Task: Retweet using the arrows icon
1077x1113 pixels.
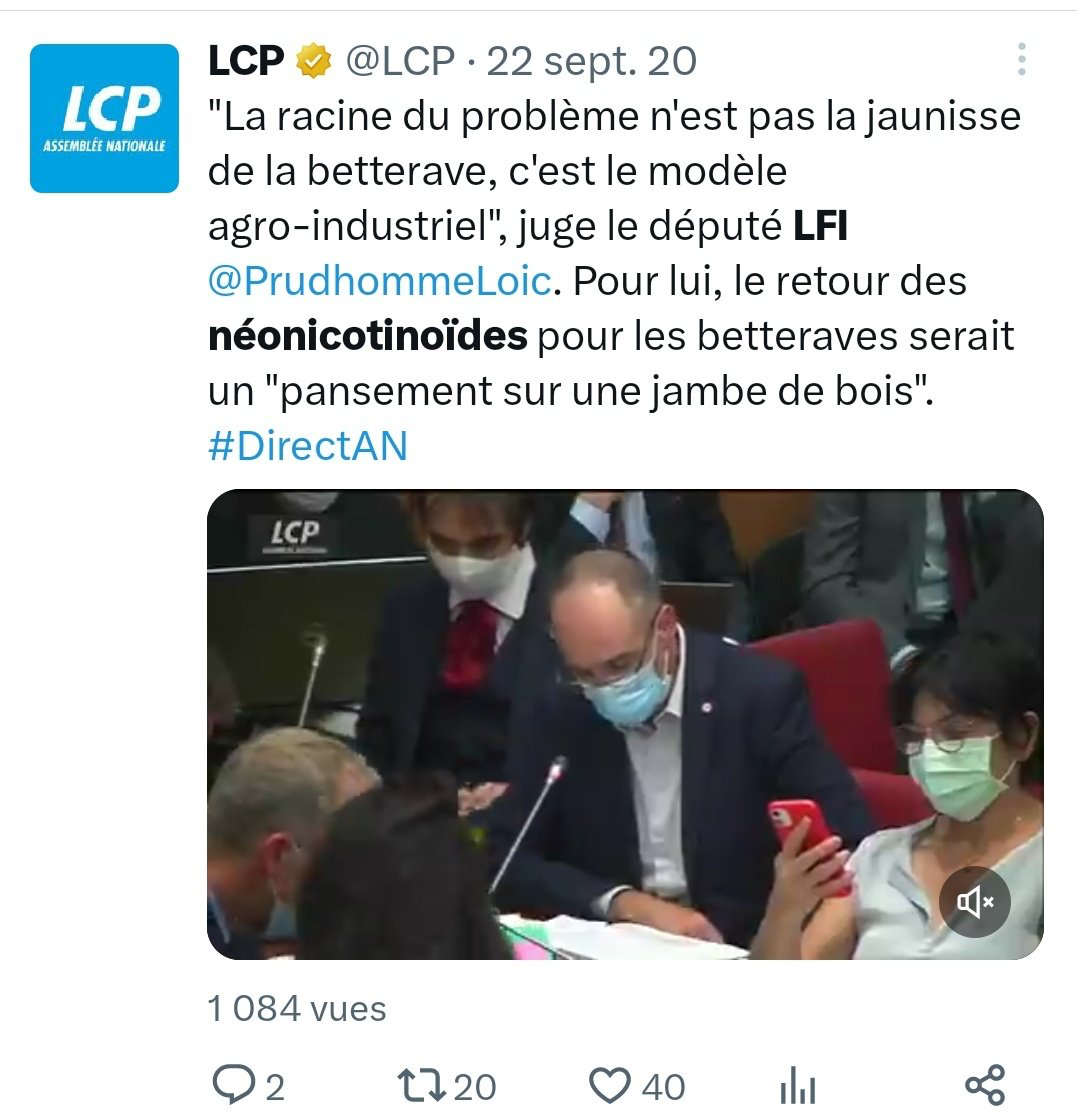Action: coord(421,1085)
